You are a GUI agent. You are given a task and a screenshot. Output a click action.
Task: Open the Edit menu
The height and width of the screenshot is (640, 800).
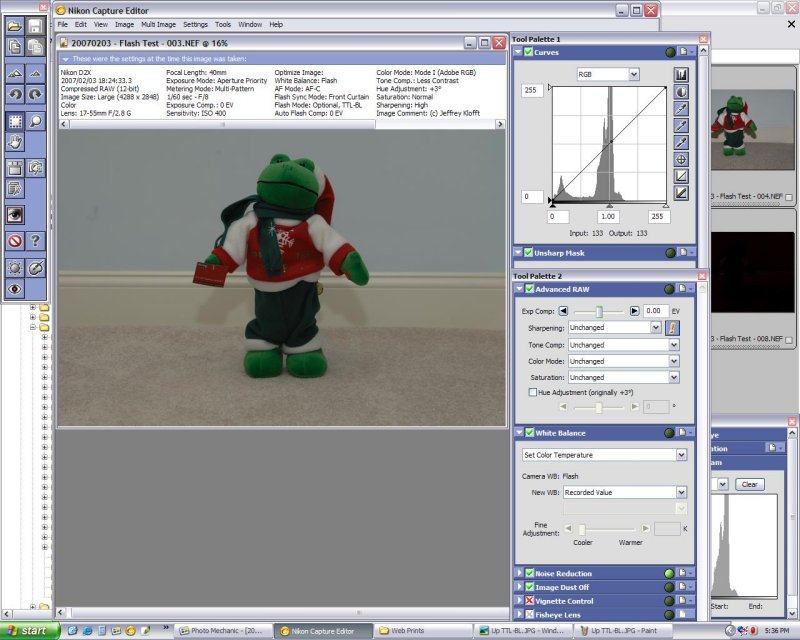(x=81, y=24)
